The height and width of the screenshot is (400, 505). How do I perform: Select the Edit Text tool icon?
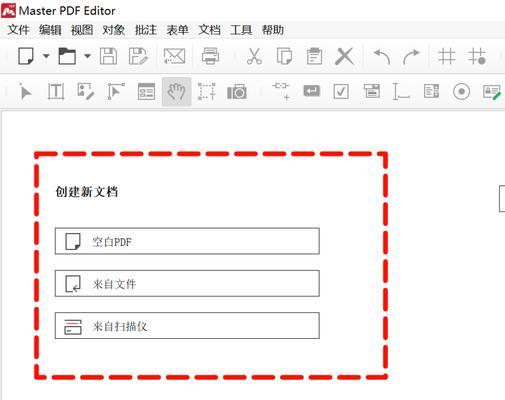tap(56, 91)
